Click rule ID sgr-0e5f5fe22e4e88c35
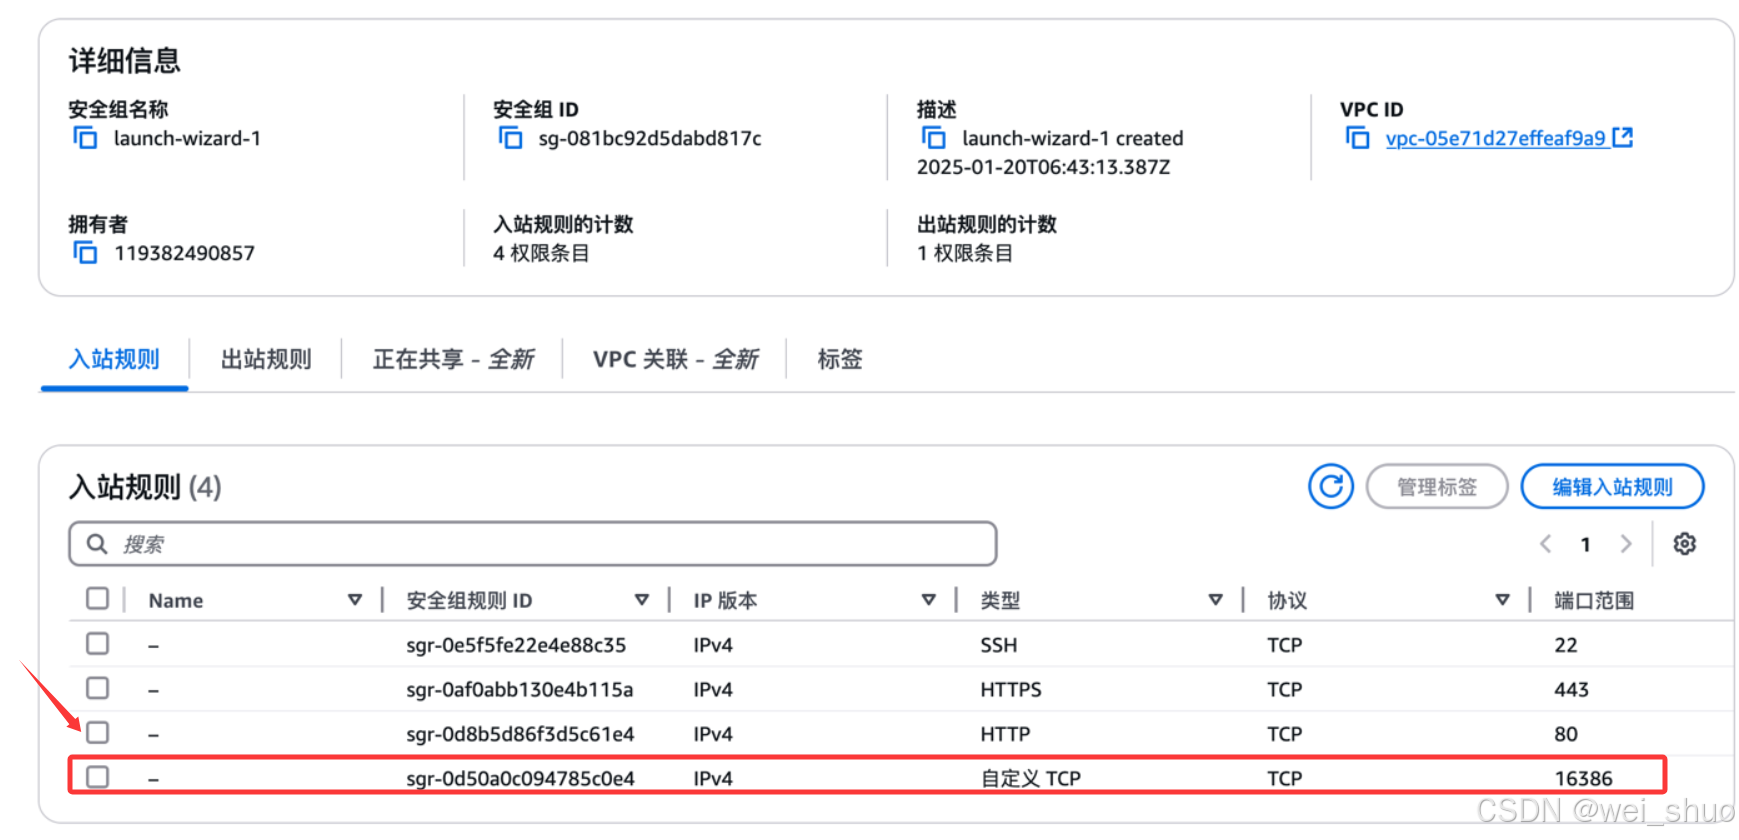This screenshot has width=1739, height=840. [x=516, y=645]
